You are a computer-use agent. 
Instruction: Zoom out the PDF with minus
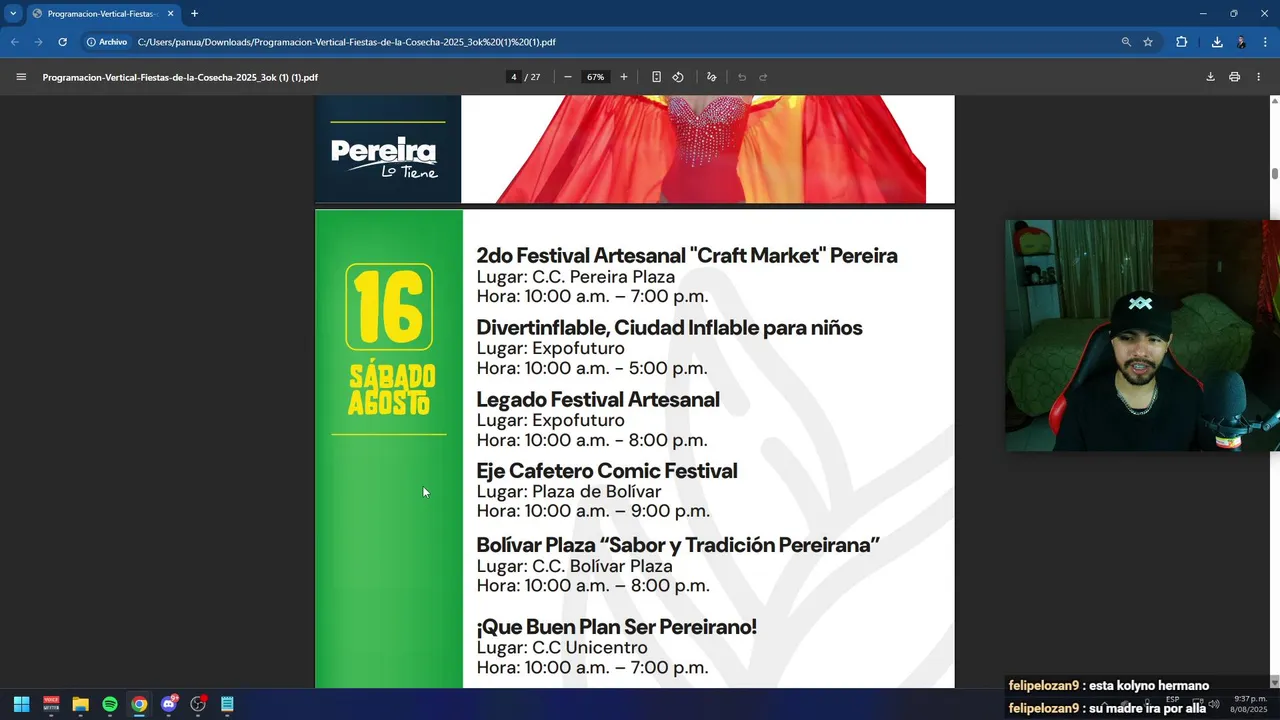coord(568,77)
